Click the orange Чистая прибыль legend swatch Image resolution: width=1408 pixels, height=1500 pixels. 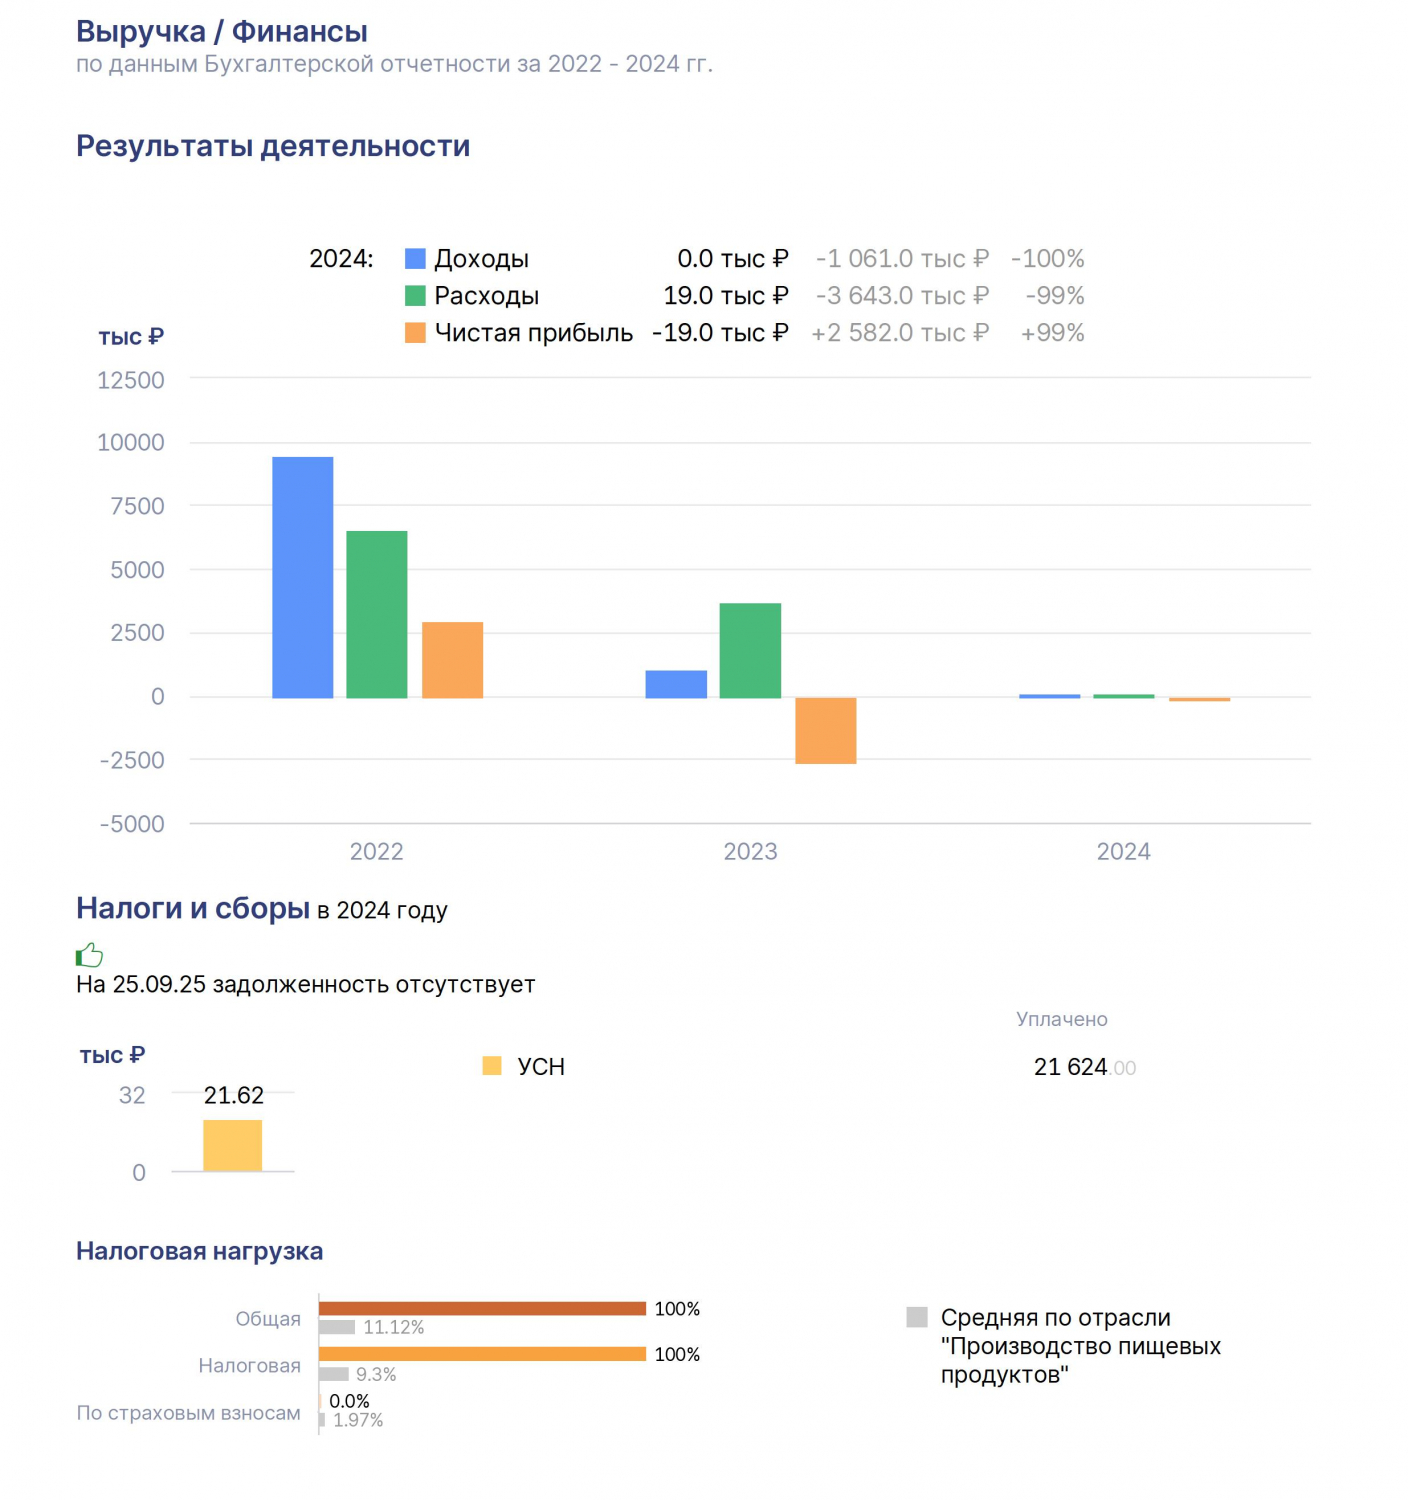coord(415,333)
